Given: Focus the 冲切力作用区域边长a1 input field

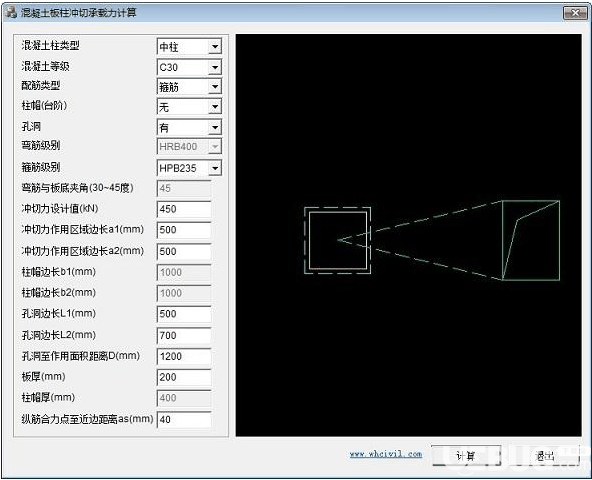Looking at the screenshot, I should coord(184,230).
